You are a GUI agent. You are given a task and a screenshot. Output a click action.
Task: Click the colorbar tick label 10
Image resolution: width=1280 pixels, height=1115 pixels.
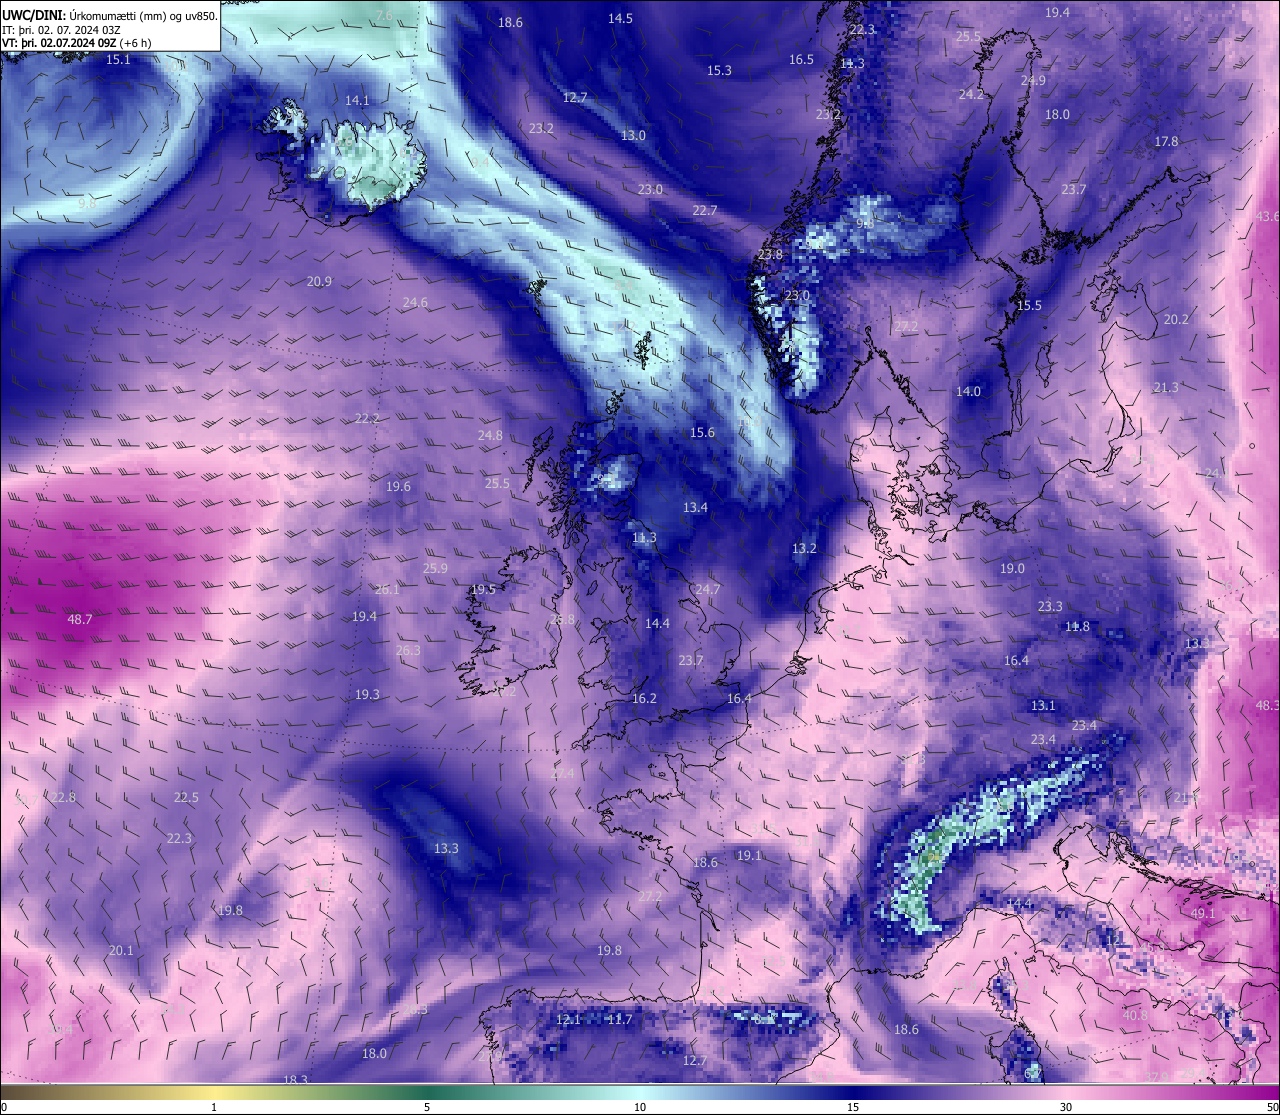click(x=640, y=1107)
